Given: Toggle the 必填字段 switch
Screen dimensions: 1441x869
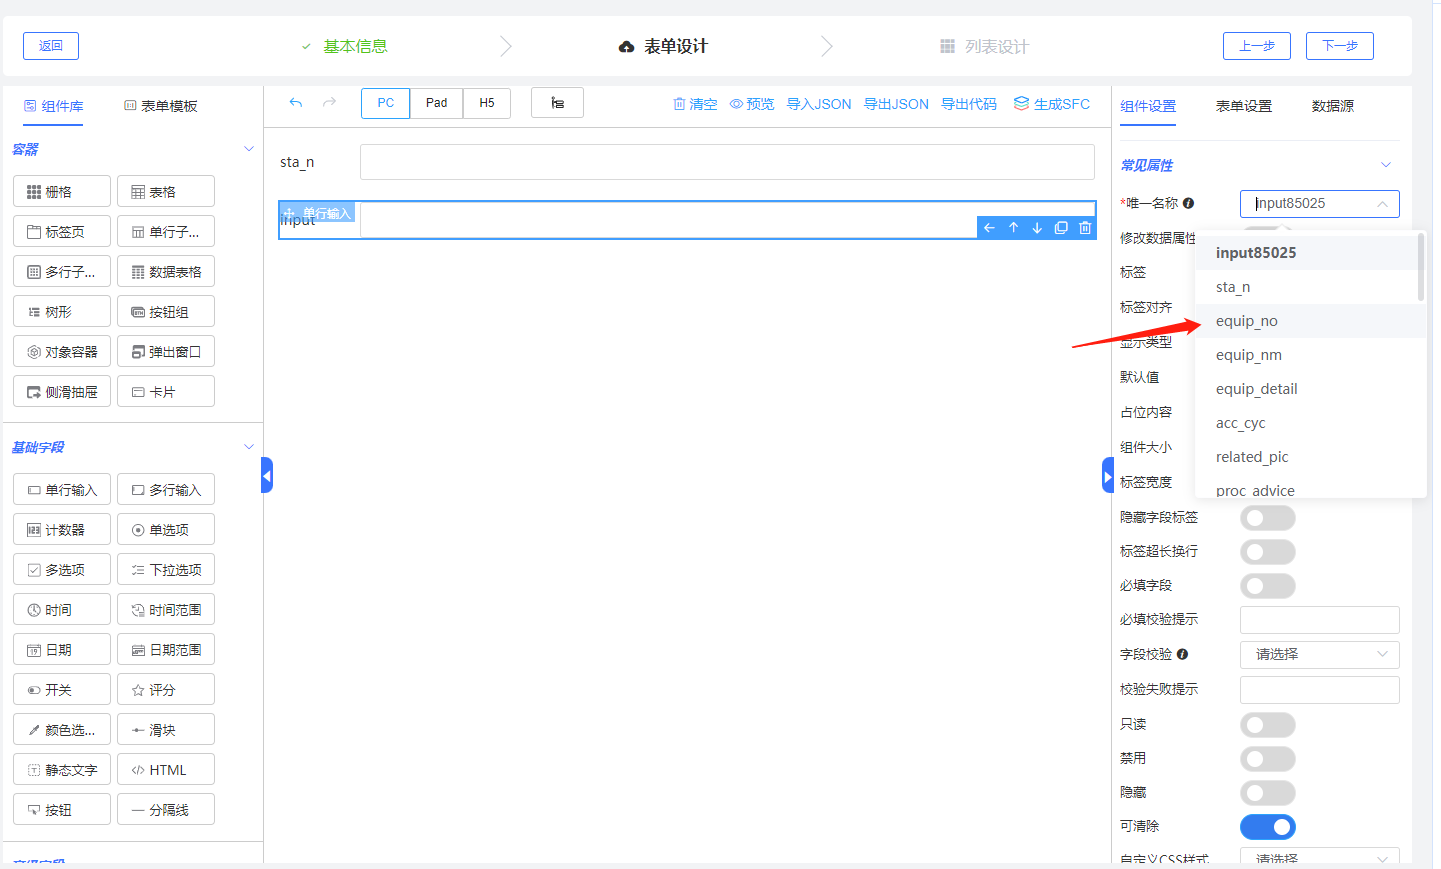Looking at the screenshot, I should tap(1267, 586).
